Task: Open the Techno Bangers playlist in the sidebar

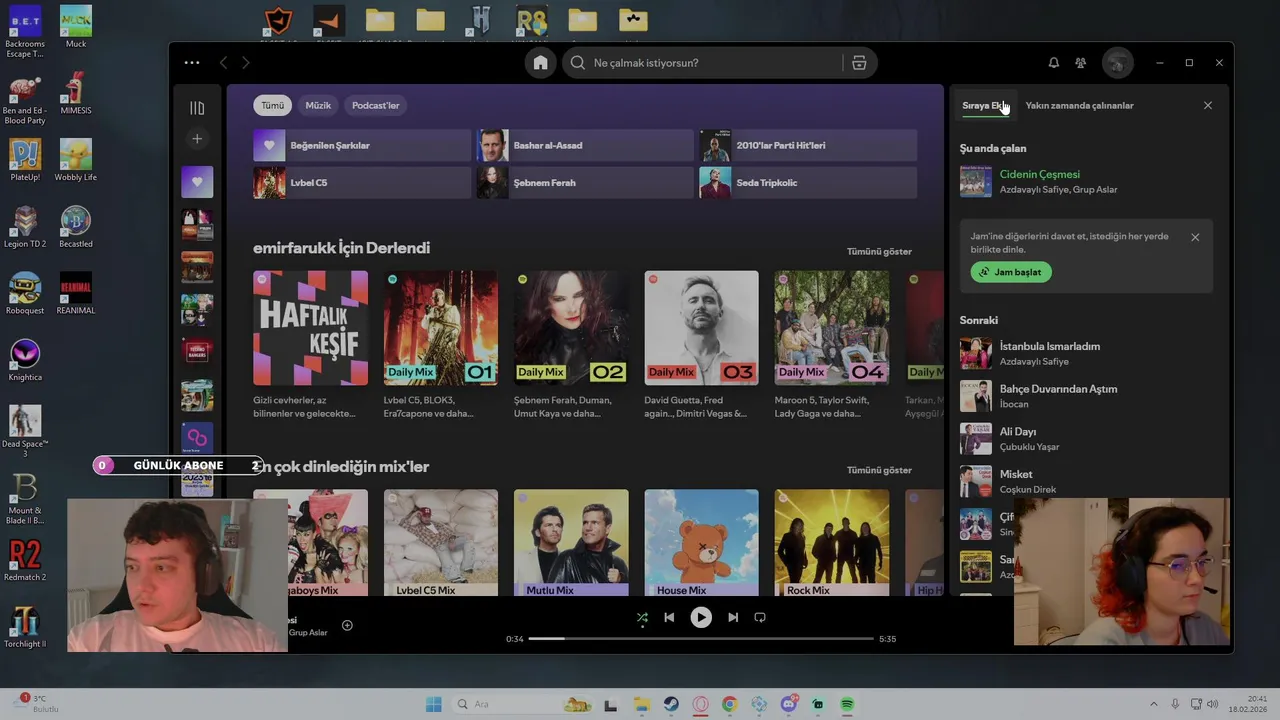Action: 197,351
